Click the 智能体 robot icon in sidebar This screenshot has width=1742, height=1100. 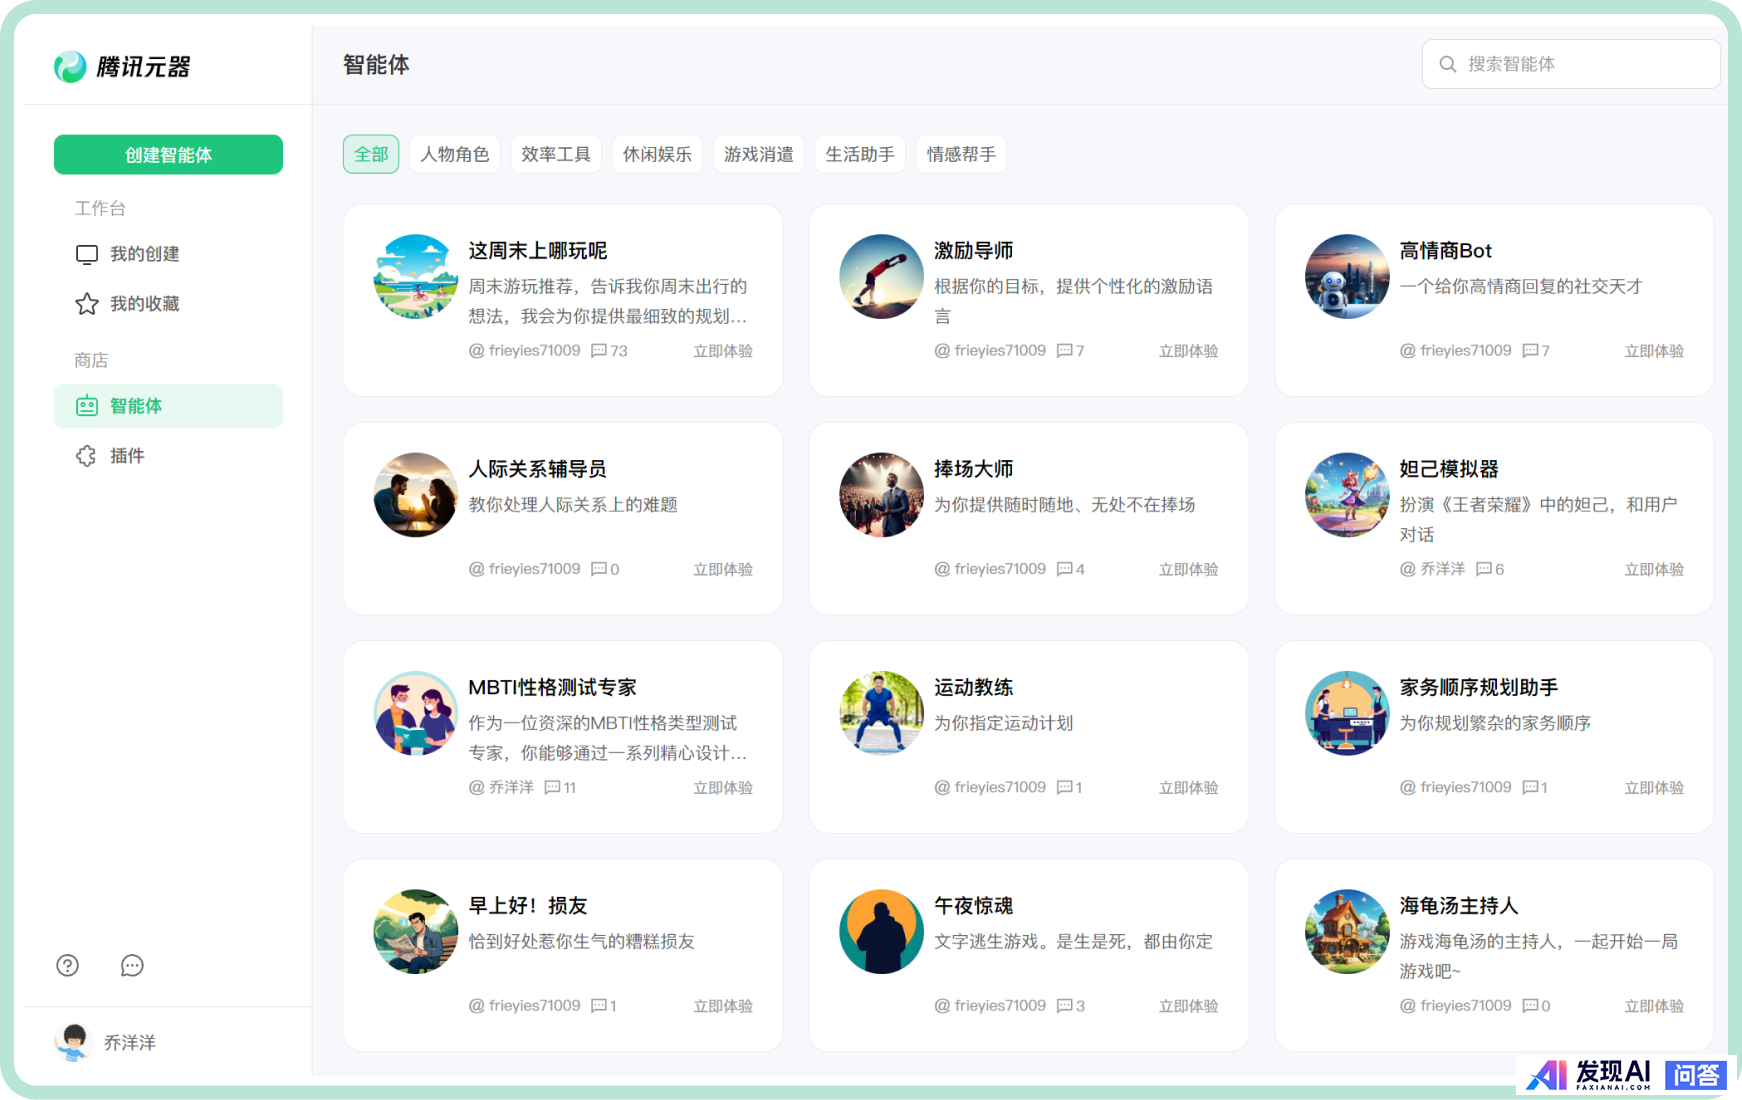click(x=87, y=406)
